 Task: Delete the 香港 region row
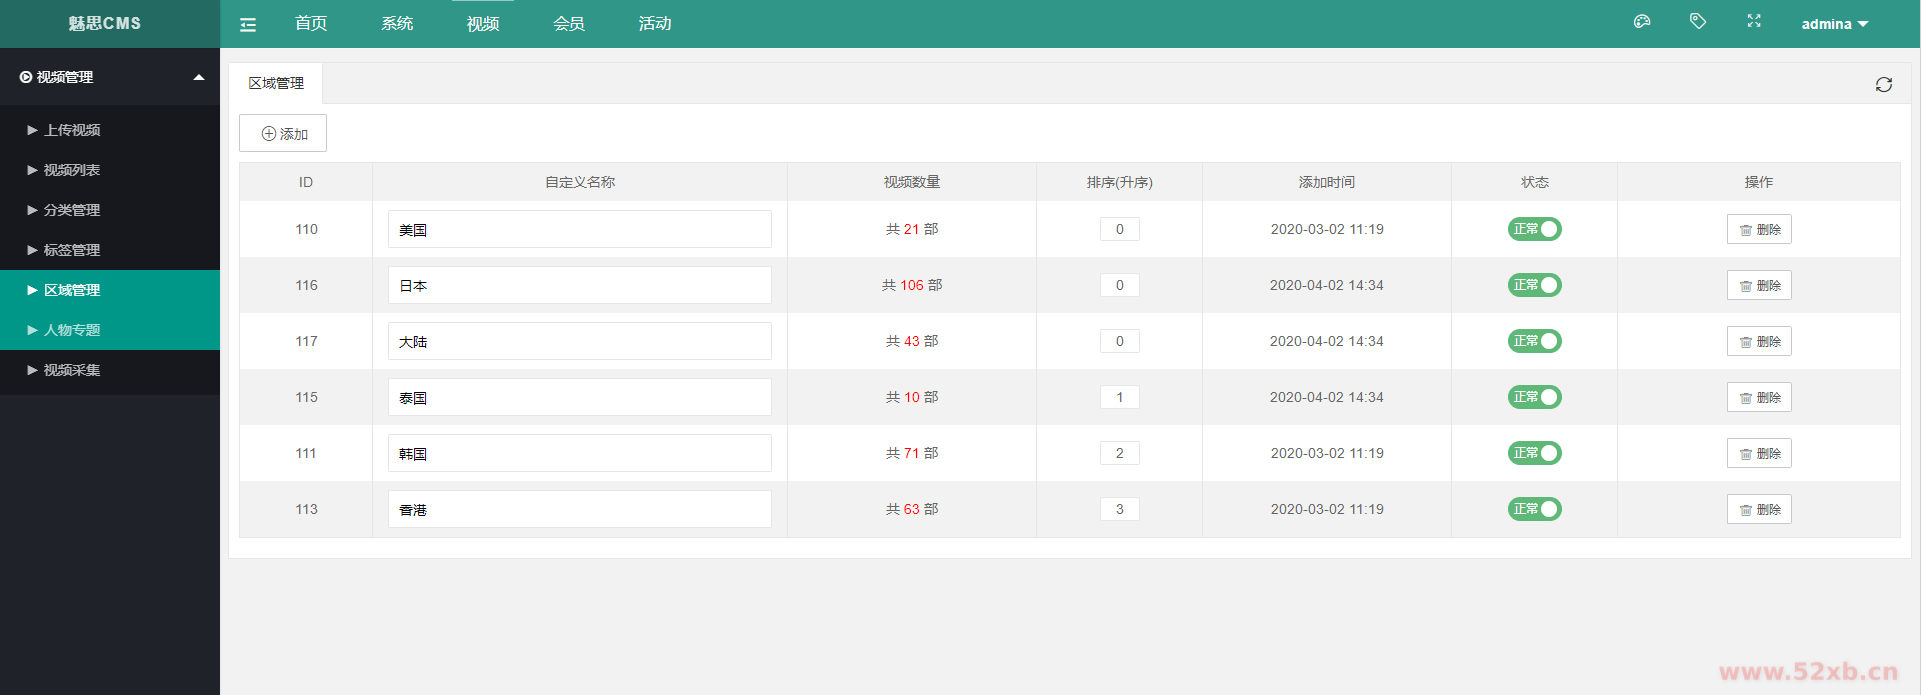1758,509
